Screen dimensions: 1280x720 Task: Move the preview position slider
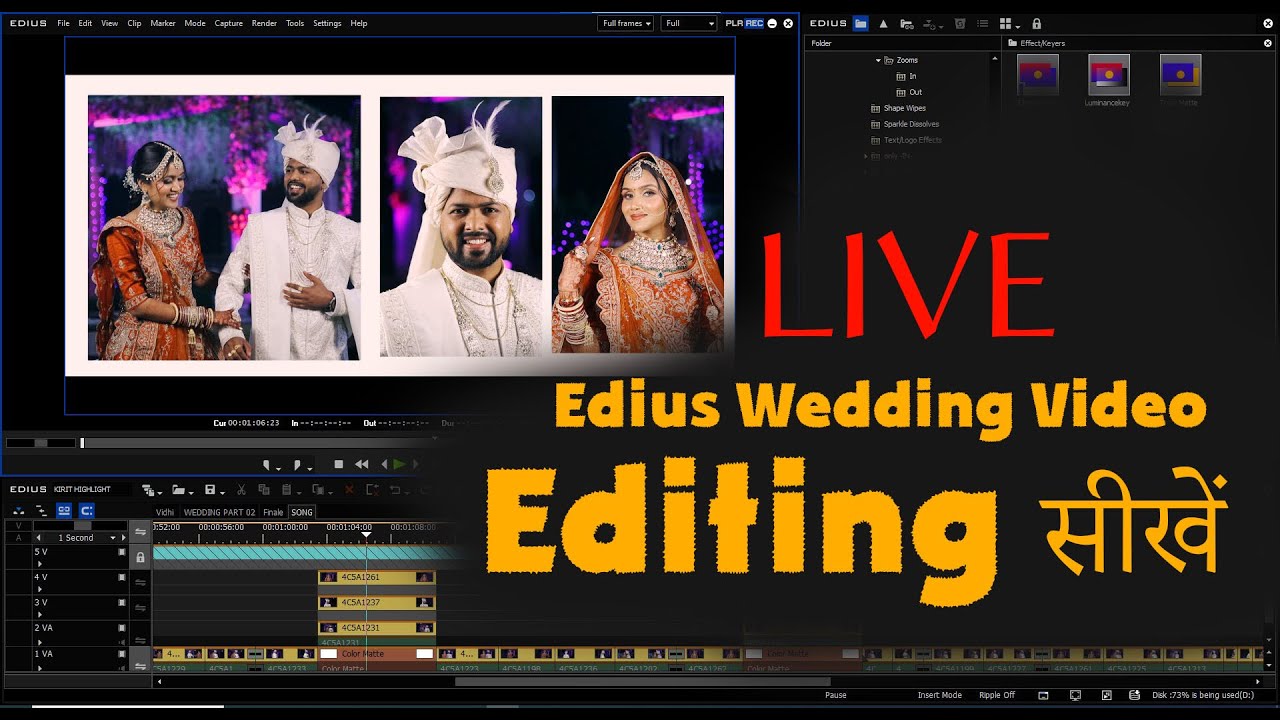coord(83,443)
